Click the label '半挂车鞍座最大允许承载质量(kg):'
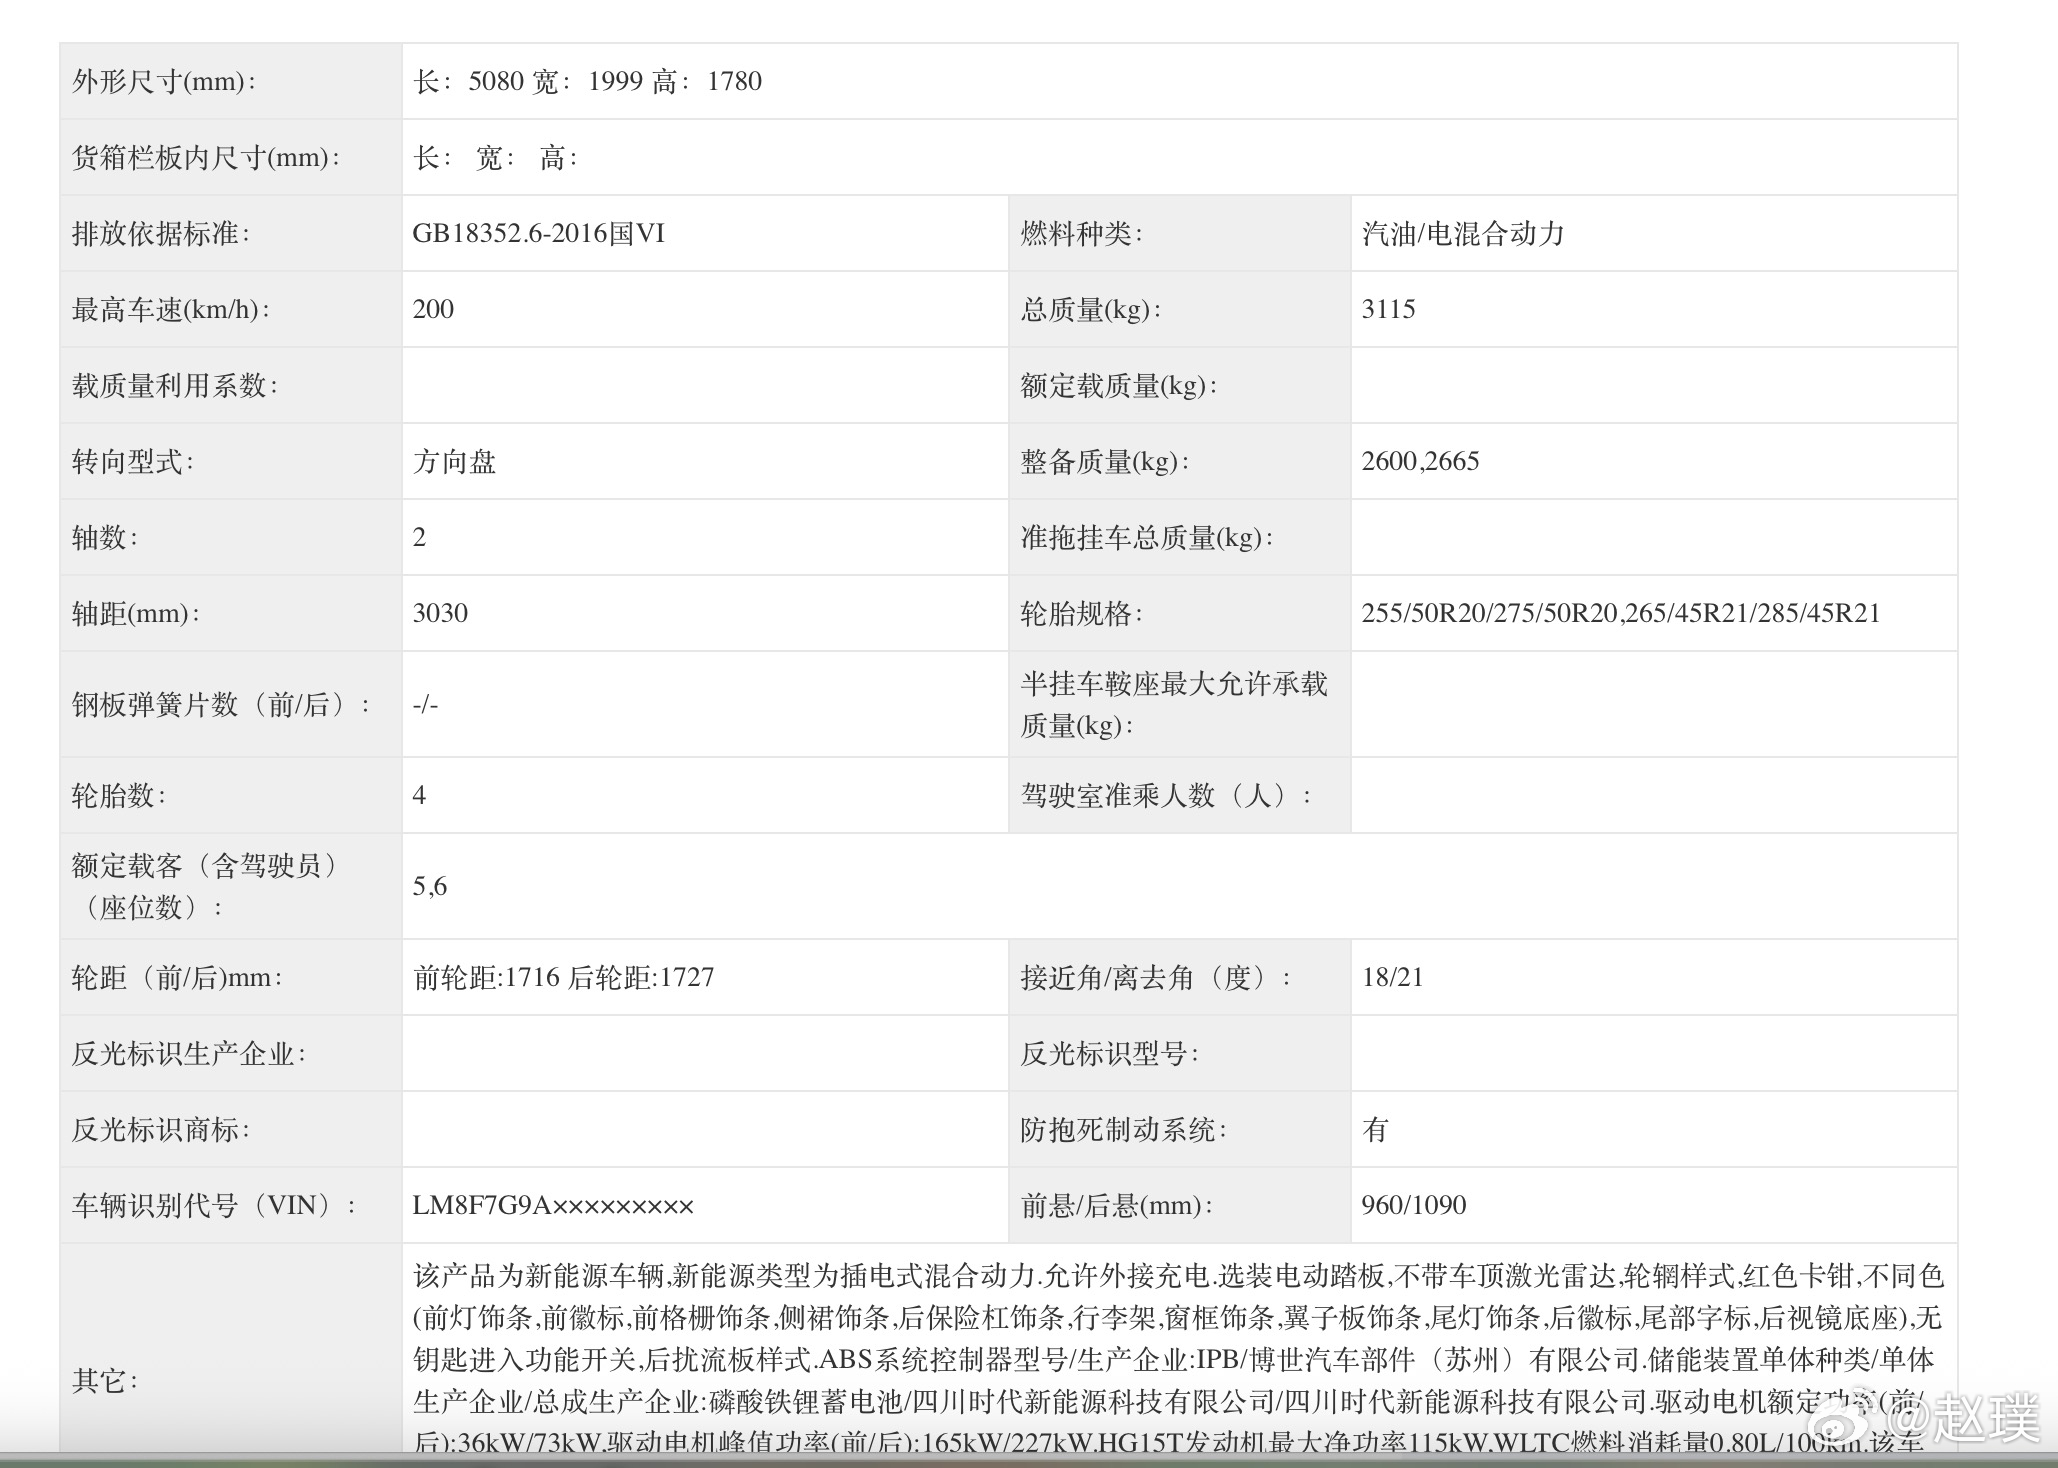This screenshot has height=1468, width=2058. pyautogui.click(x=1174, y=704)
